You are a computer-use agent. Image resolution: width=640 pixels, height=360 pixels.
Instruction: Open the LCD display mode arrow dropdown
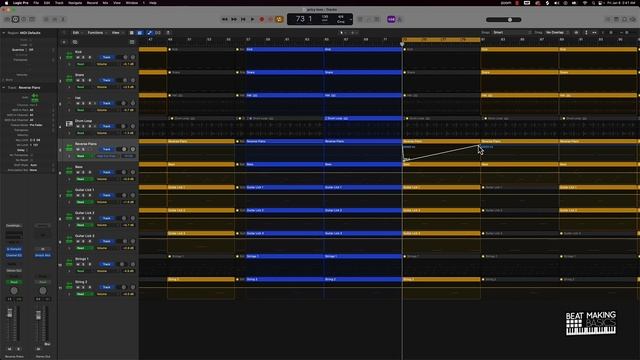click(351, 19)
